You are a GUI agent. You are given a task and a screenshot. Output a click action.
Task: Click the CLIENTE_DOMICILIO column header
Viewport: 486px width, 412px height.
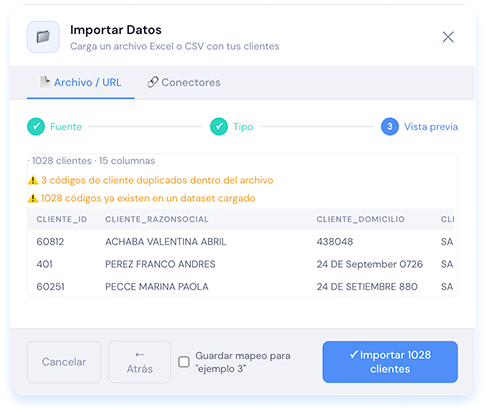pos(361,219)
